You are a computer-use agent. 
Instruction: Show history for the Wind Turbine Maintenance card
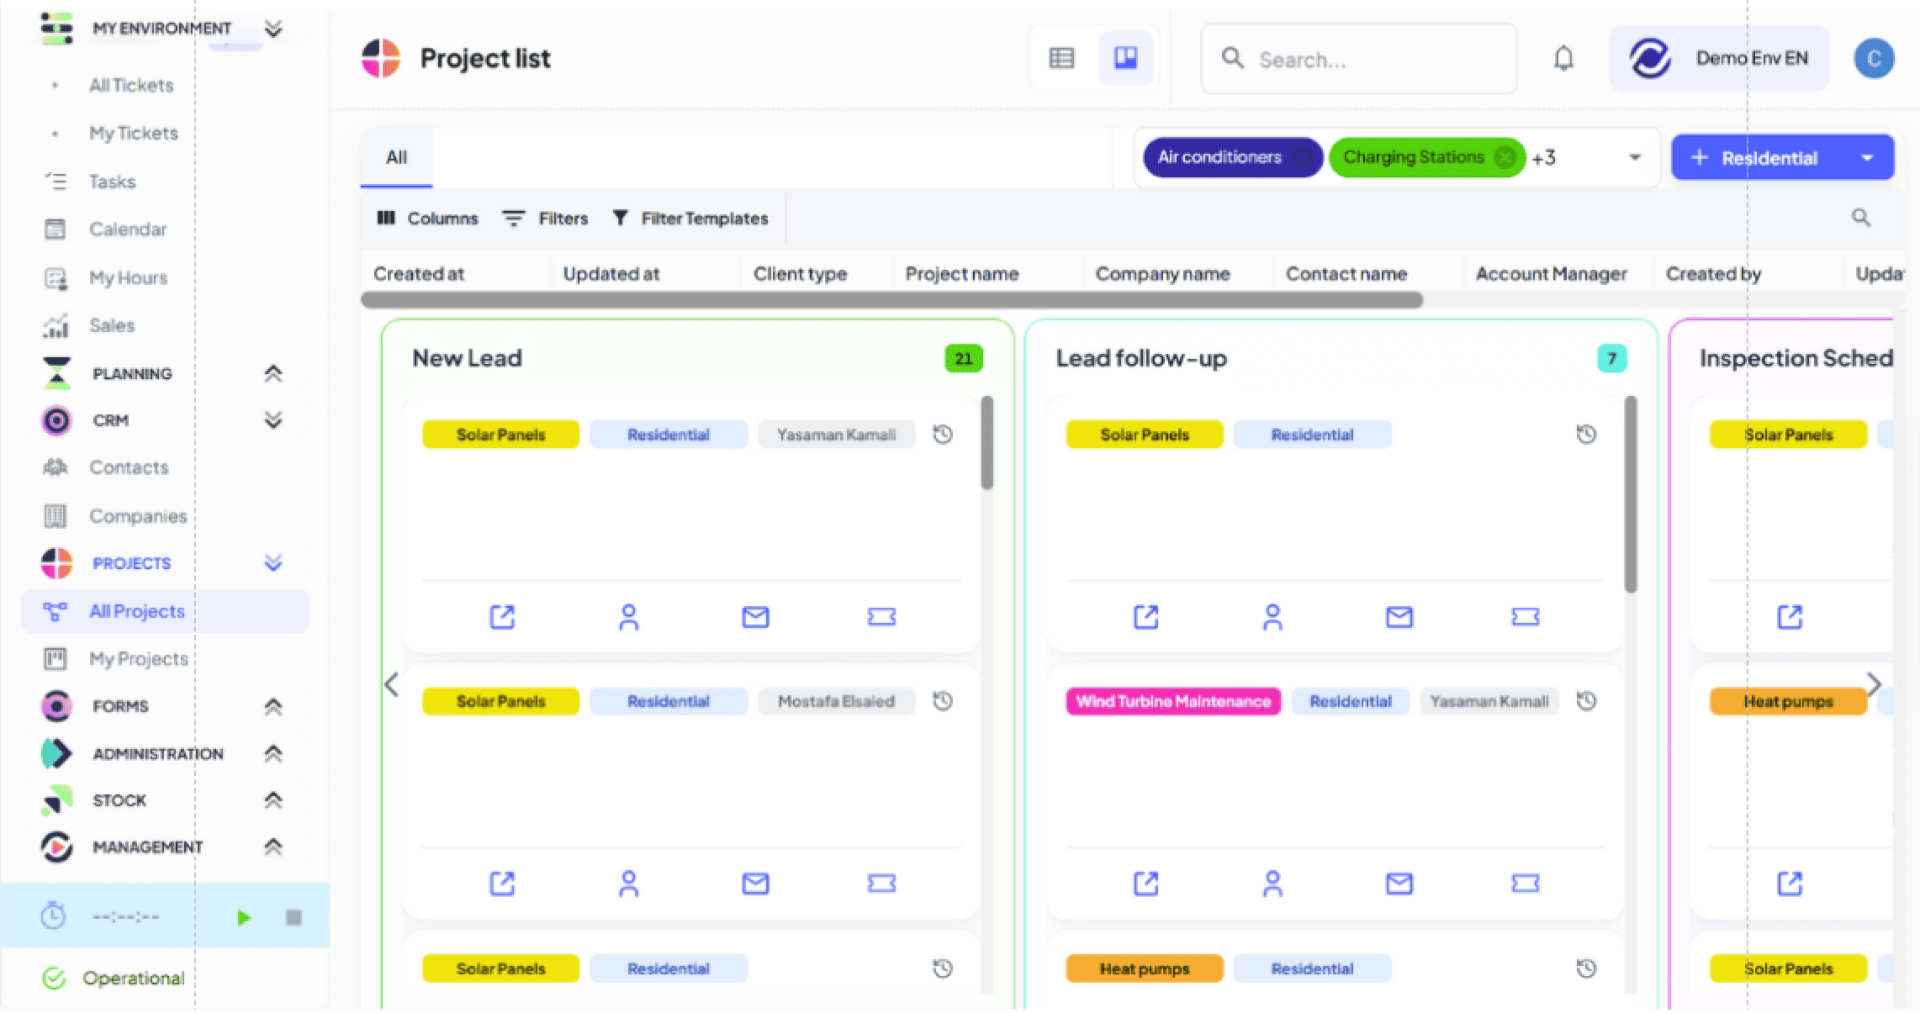tap(1586, 701)
